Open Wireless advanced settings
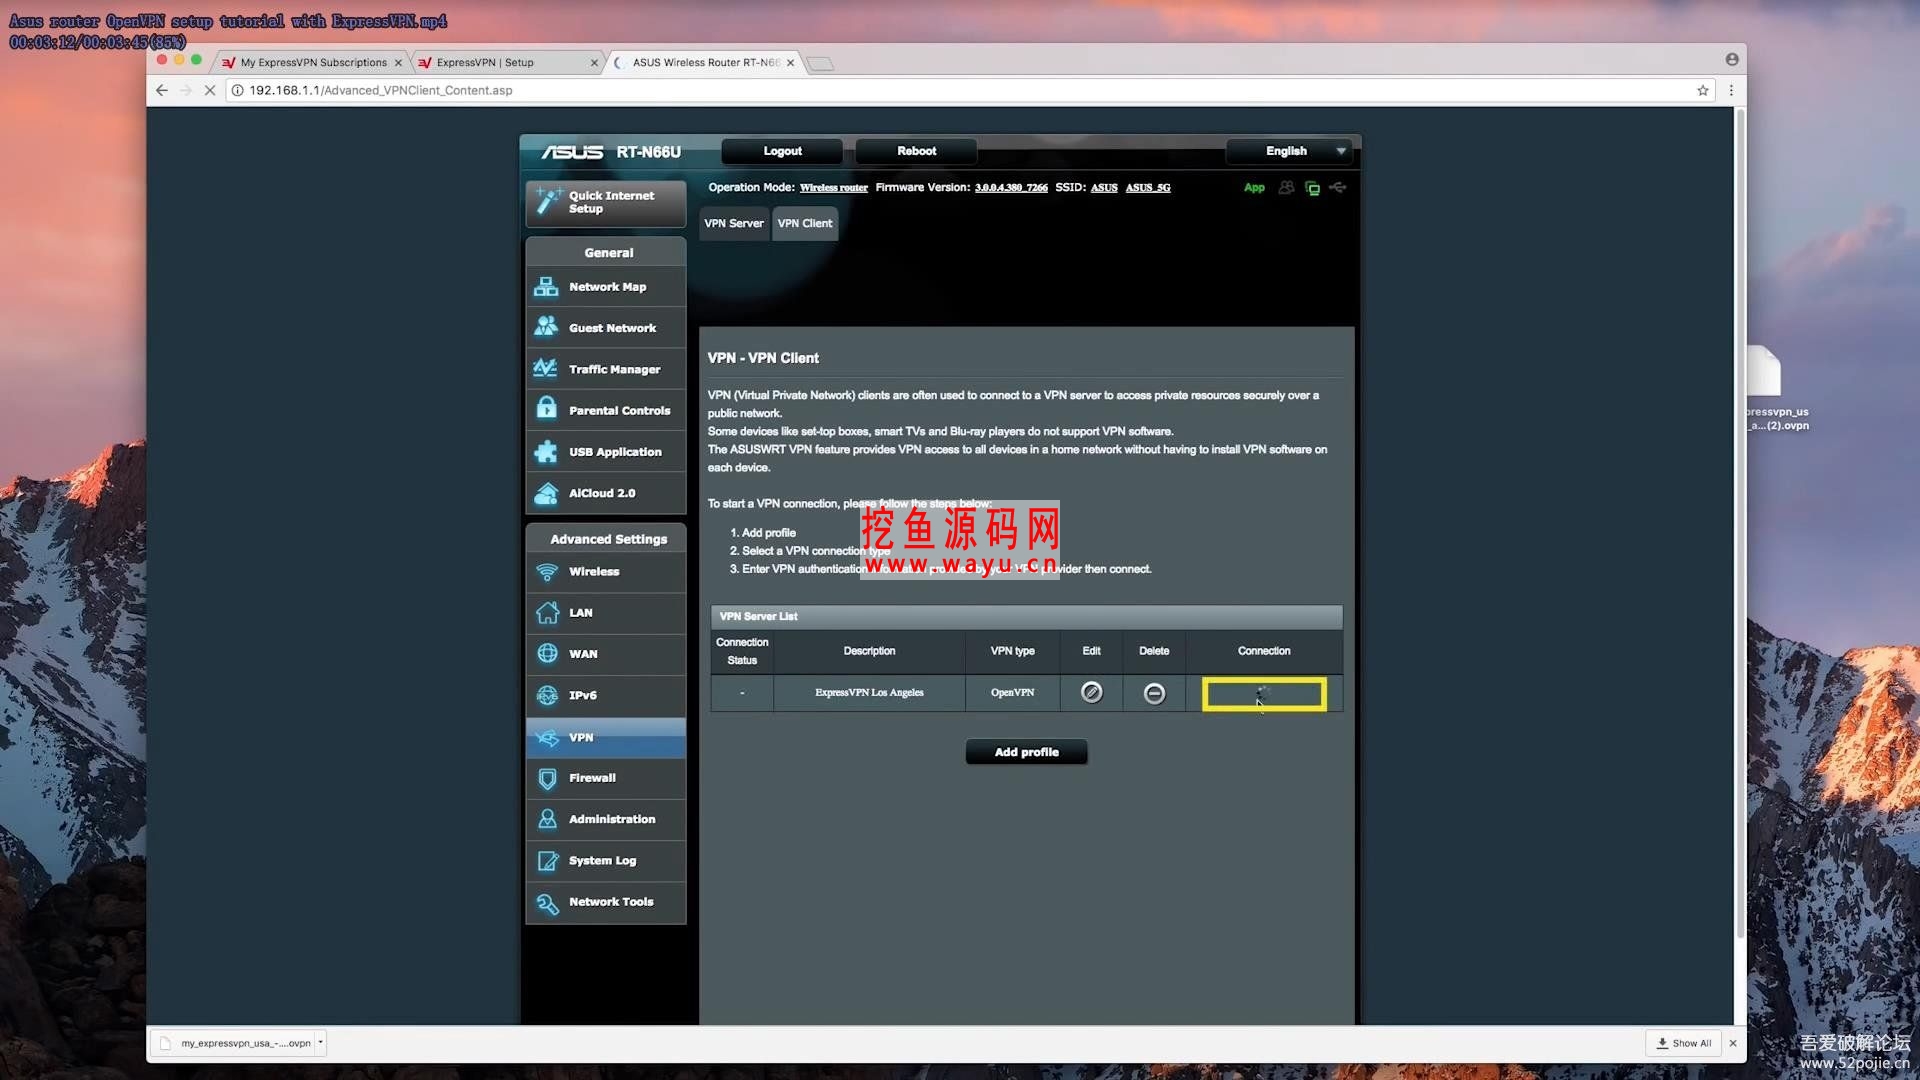The width and height of the screenshot is (1920, 1080). click(605, 572)
